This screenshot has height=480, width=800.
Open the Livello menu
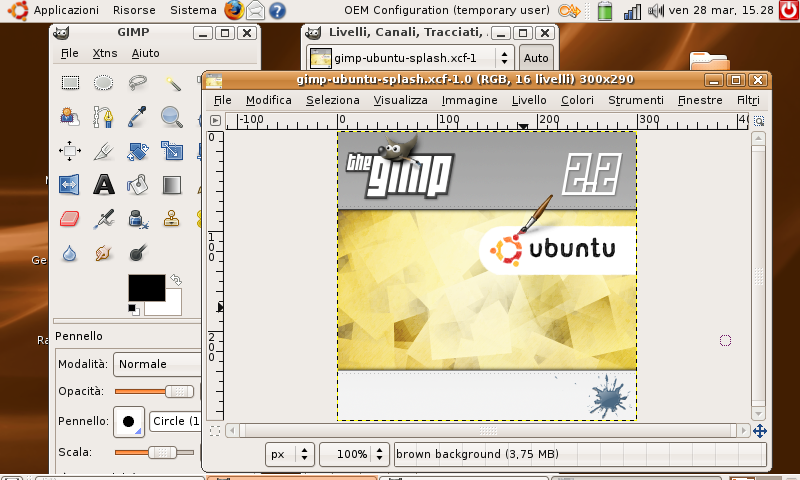(x=529, y=100)
